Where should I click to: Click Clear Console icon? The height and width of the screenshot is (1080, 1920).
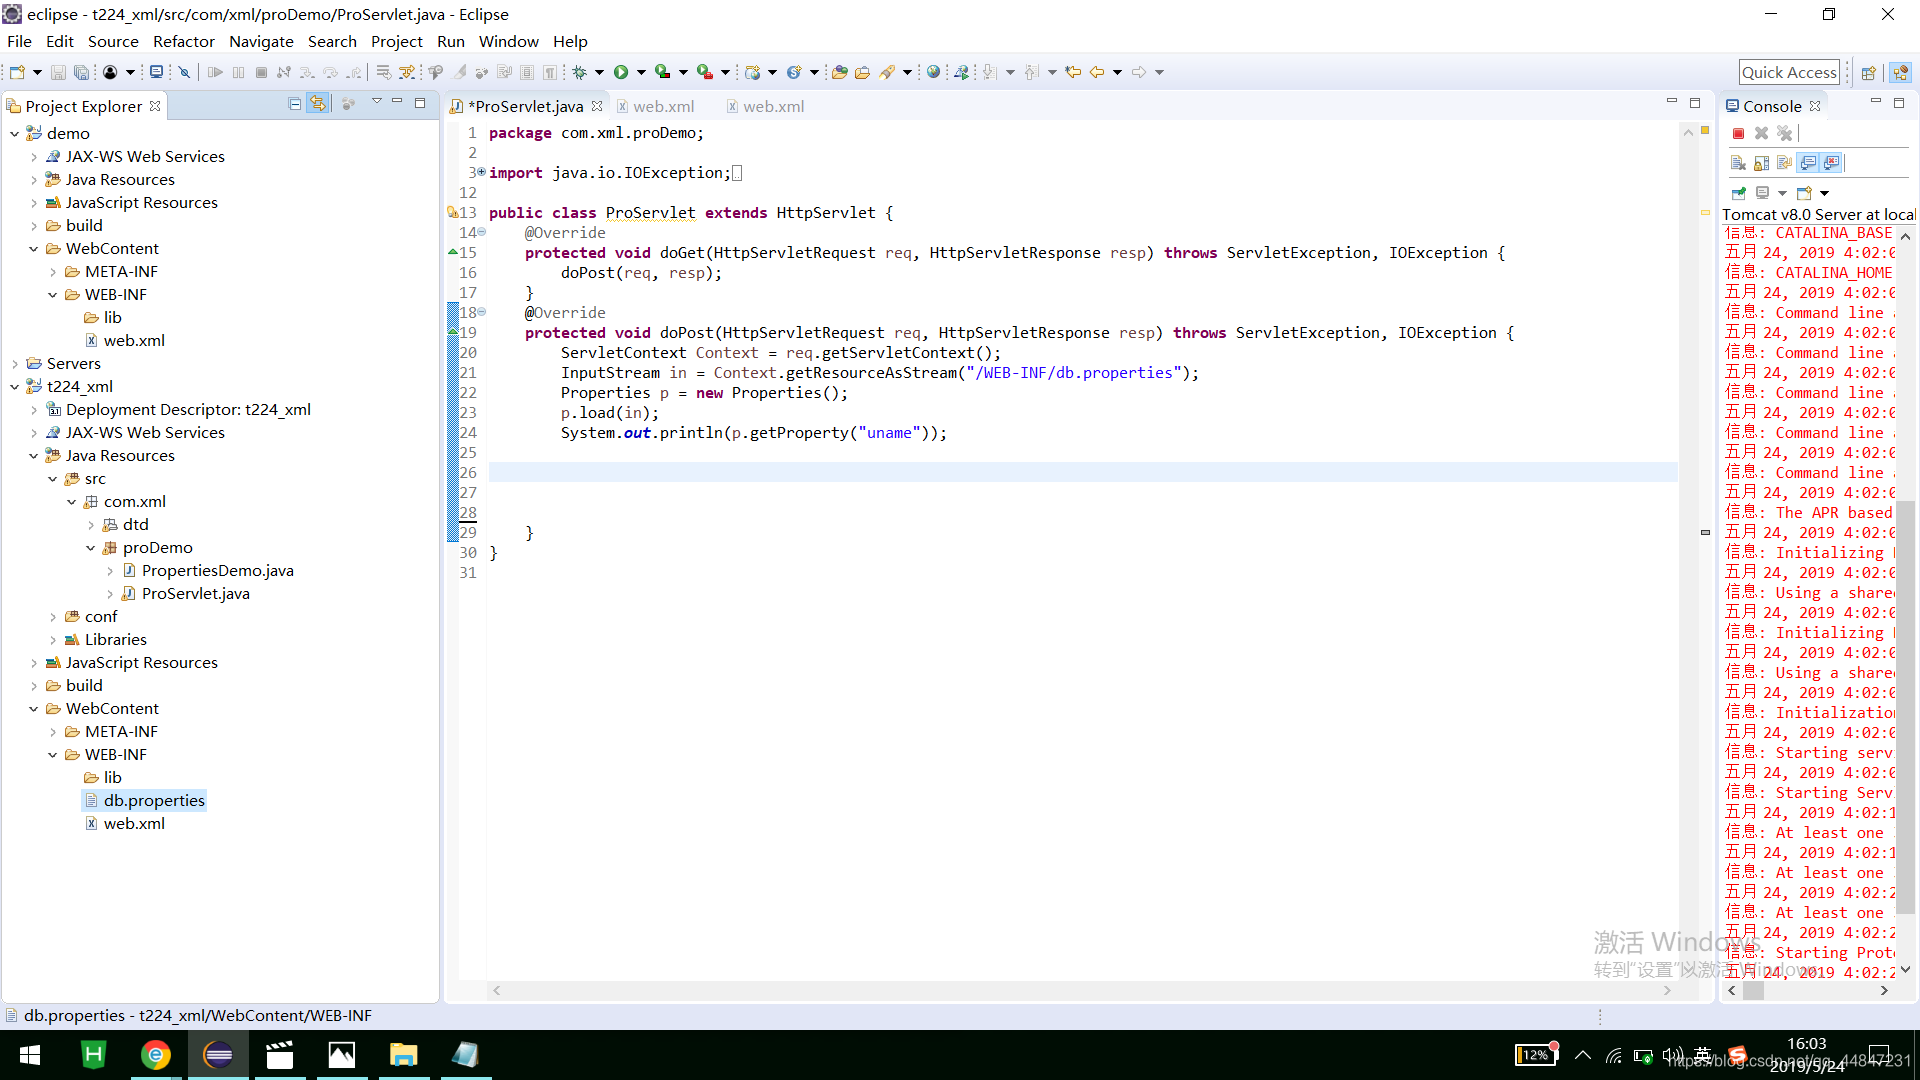[1738, 163]
